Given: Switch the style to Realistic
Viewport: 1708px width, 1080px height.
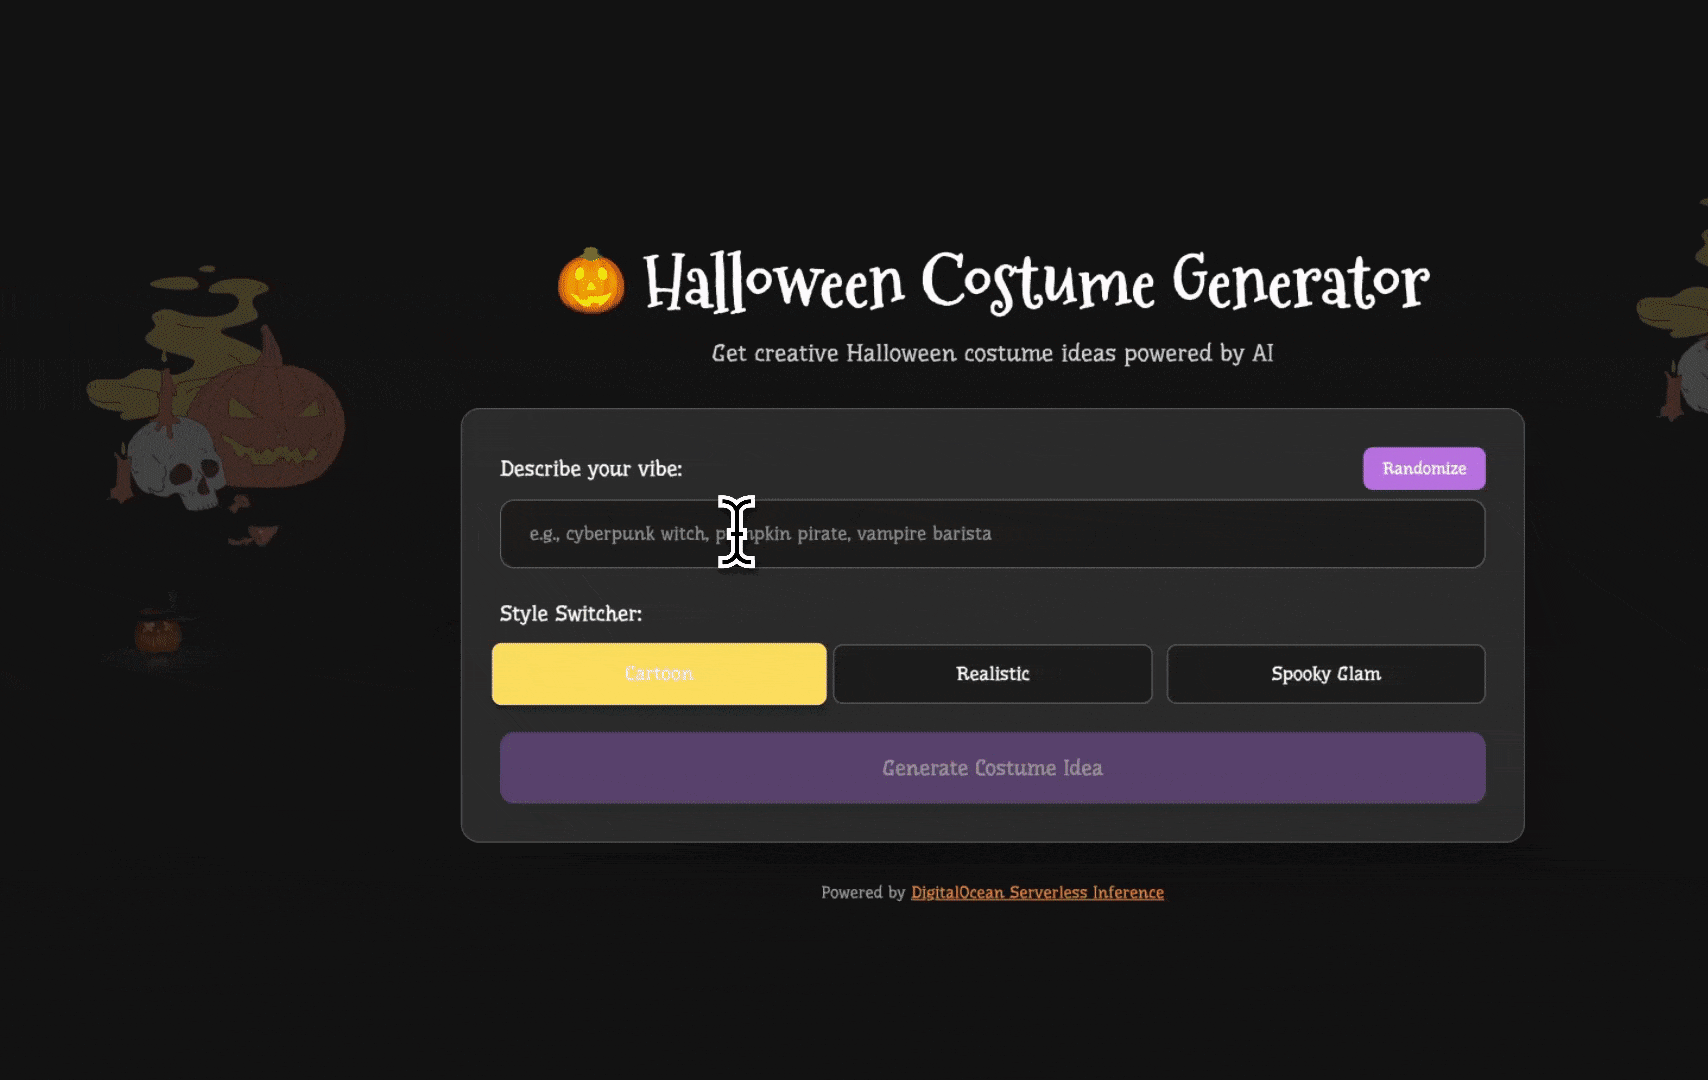Looking at the screenshot, I should (x=992, y=674).
